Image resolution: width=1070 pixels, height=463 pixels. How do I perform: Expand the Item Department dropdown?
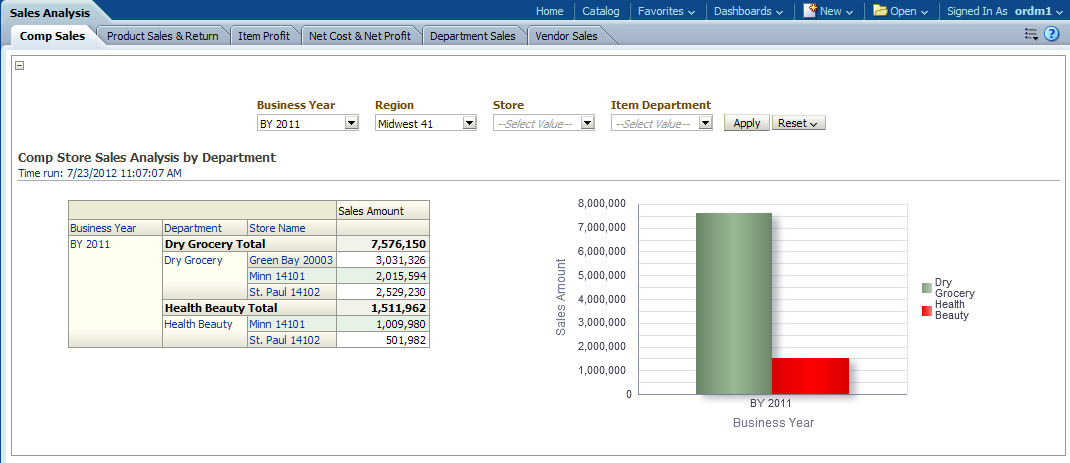coord(705,123)
